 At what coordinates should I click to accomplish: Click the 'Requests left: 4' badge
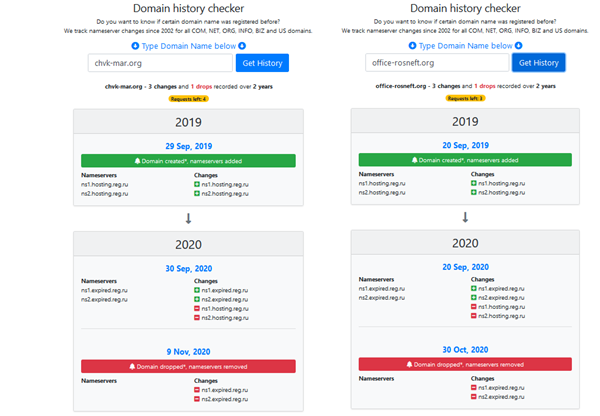188,100
